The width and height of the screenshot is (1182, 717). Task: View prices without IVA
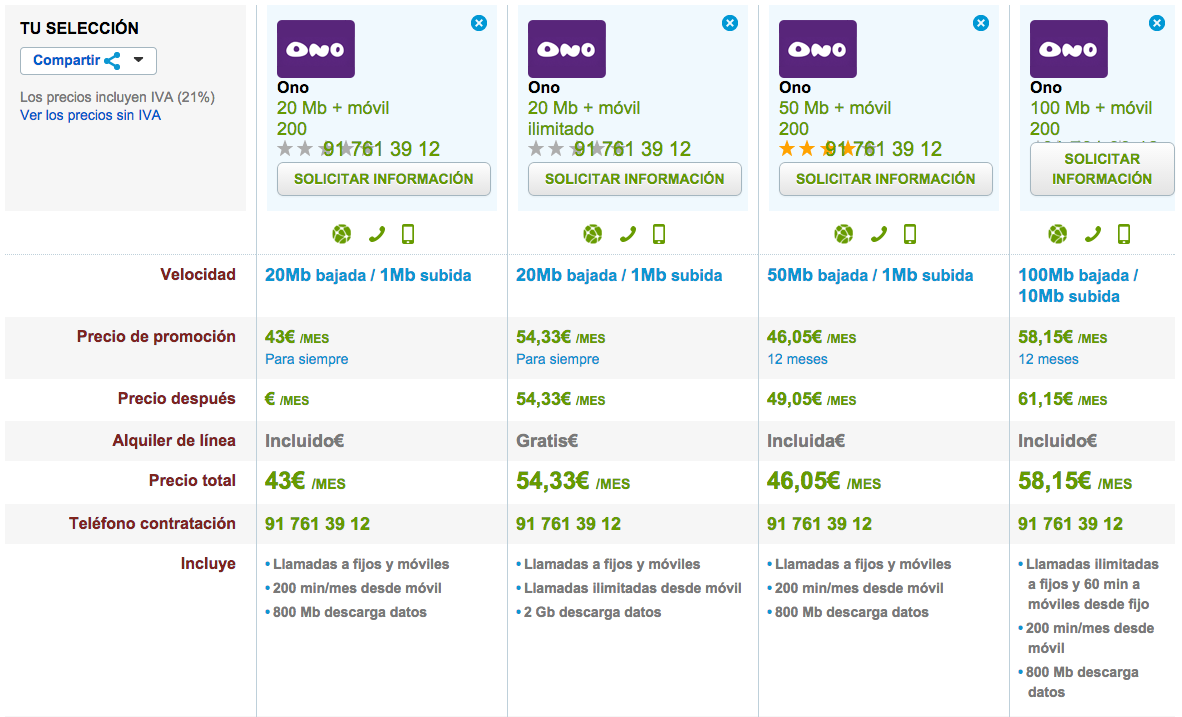[x=90, y=115]
